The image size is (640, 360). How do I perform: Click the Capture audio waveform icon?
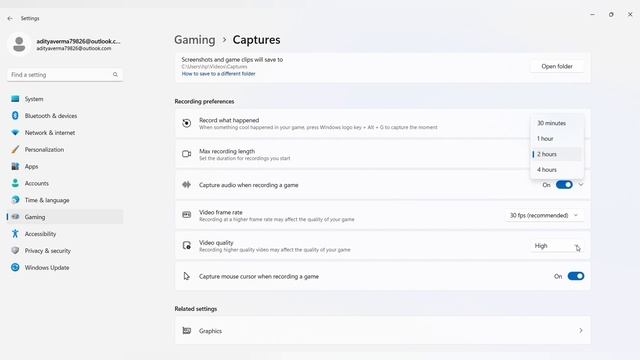click(x=187, y=184)
